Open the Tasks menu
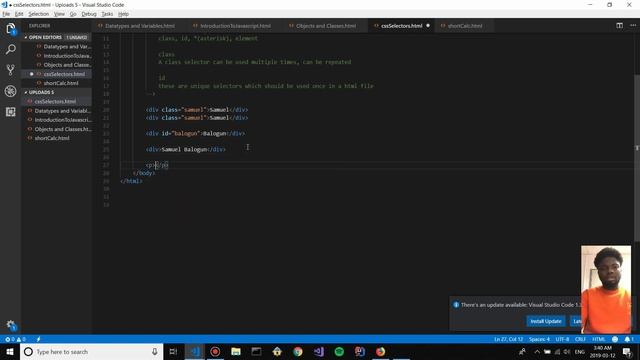640x360 pixels. tap(107, 14)
